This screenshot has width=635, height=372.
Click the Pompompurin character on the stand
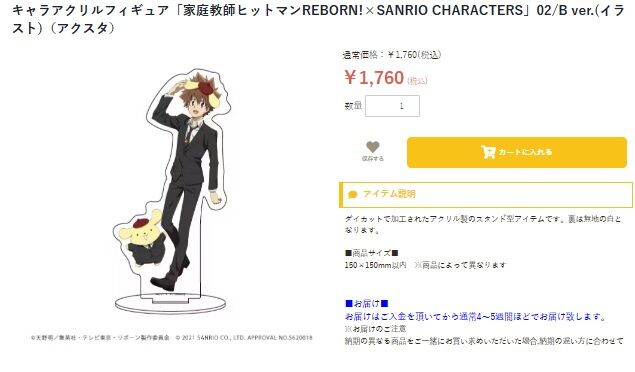[x=140, y=238]
